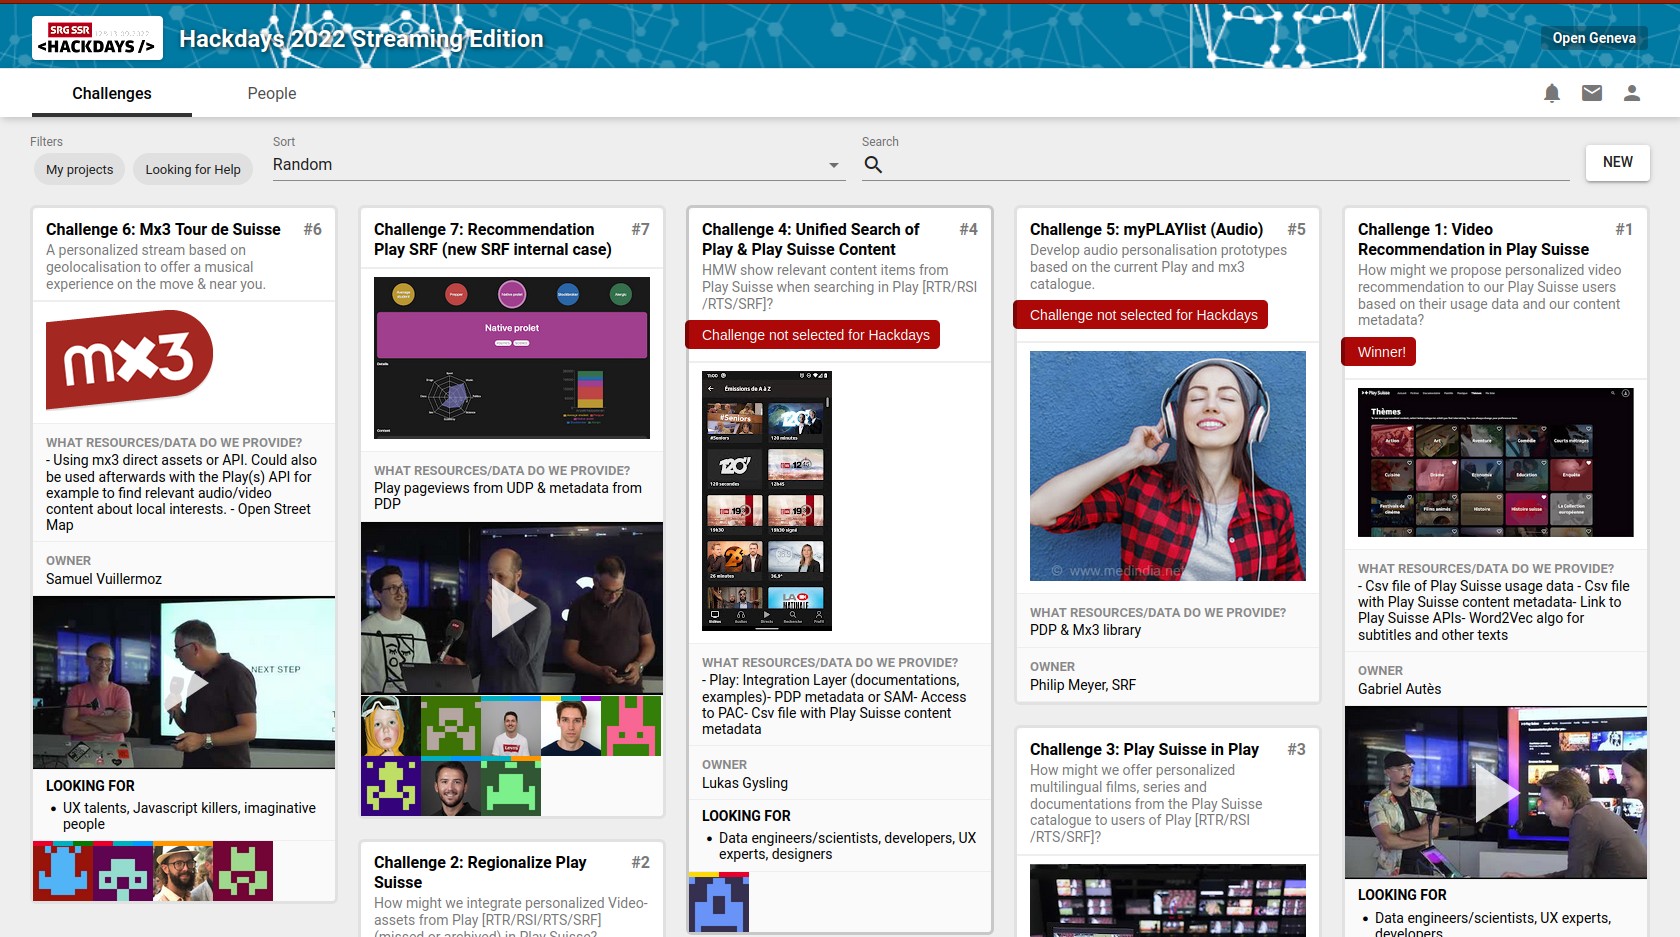Open Challenge 6: Mx3 Tour de Suisse title
This screenshot has width=1680, height=937.
(x=163, y=229)
